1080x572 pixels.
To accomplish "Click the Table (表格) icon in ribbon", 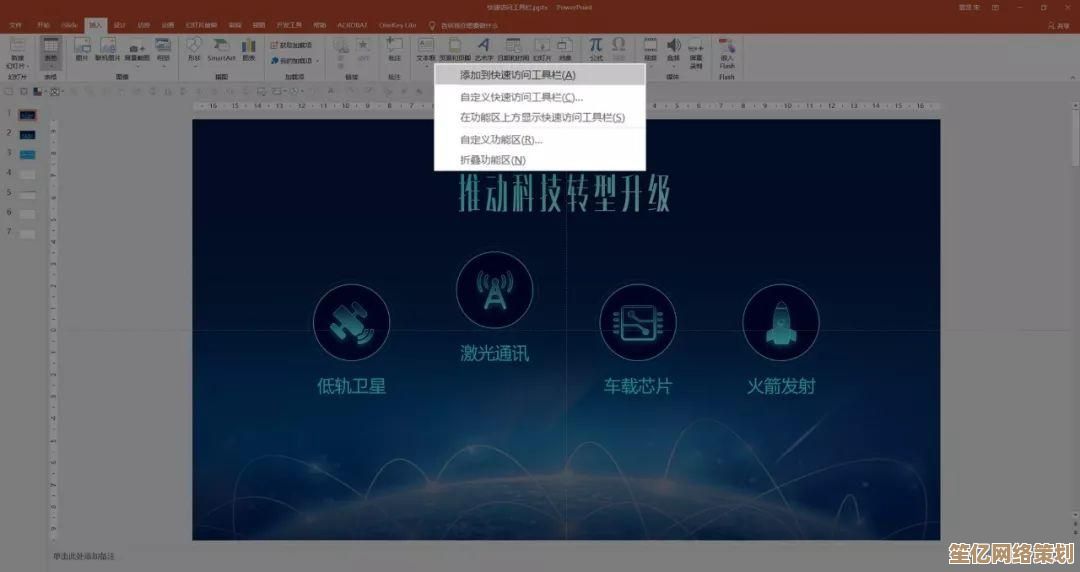I will pos(50,49).
